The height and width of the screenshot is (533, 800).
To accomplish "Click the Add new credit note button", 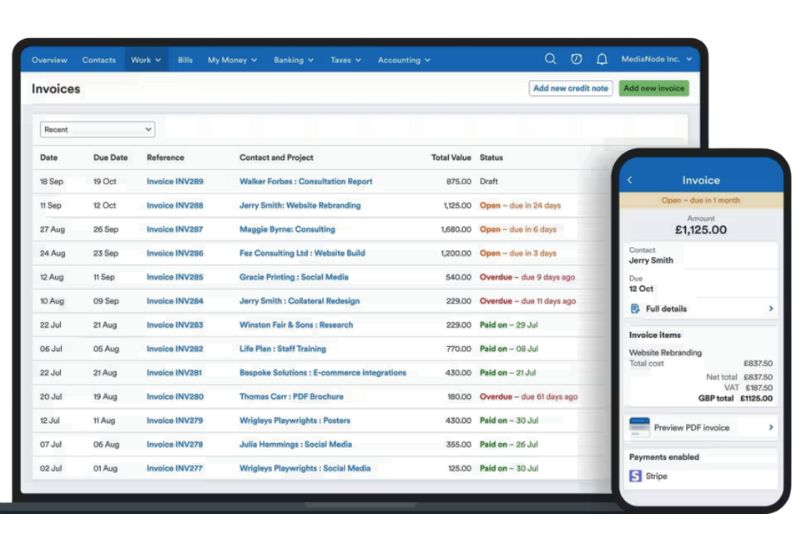I will (x=570, y=88).
